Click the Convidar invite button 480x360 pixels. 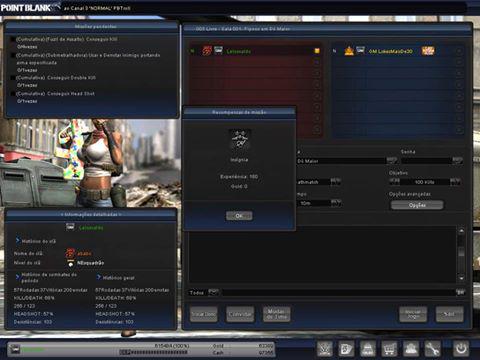(x=240, y=314)
